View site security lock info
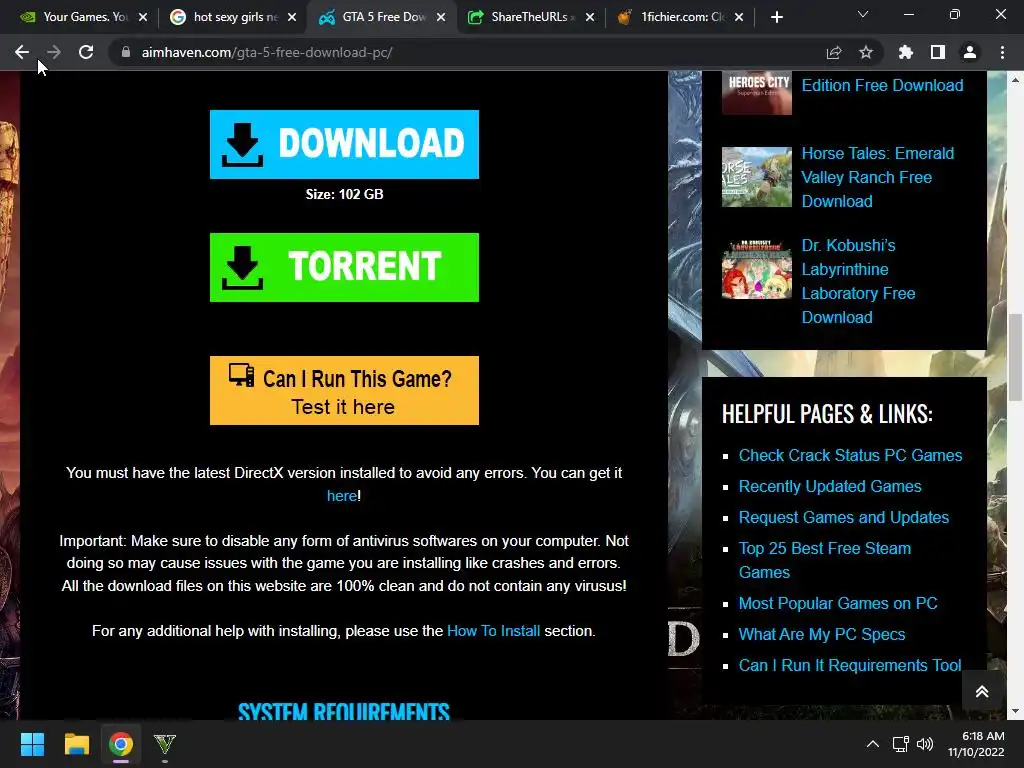This screenshot has width=1024, height=768. (125, 52)
